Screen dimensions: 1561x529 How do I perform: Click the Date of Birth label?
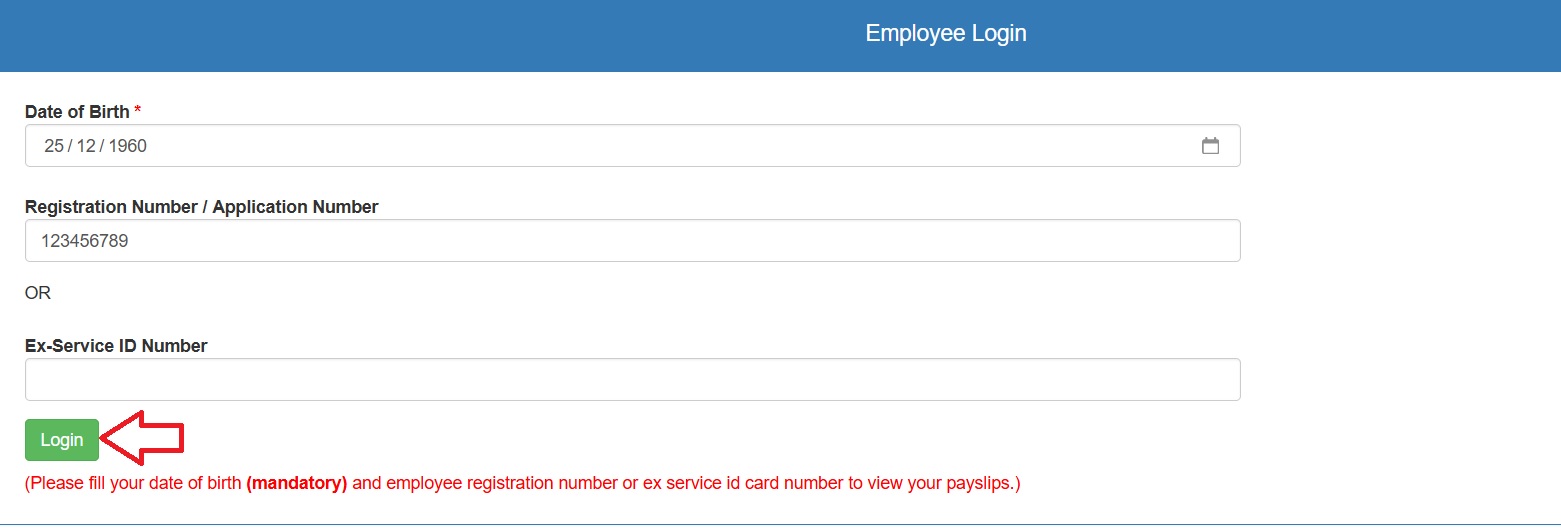[77, 112]
